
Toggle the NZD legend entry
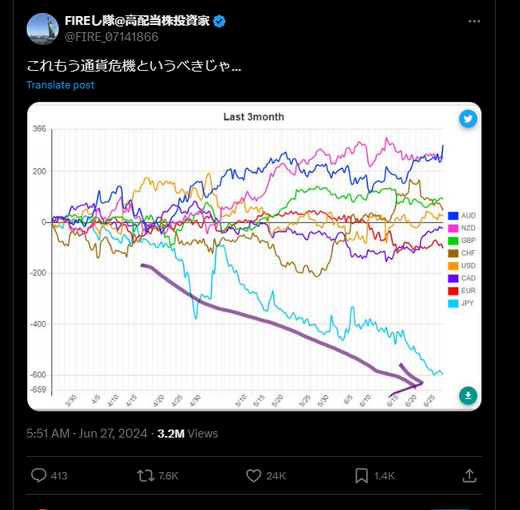point(462,228)
